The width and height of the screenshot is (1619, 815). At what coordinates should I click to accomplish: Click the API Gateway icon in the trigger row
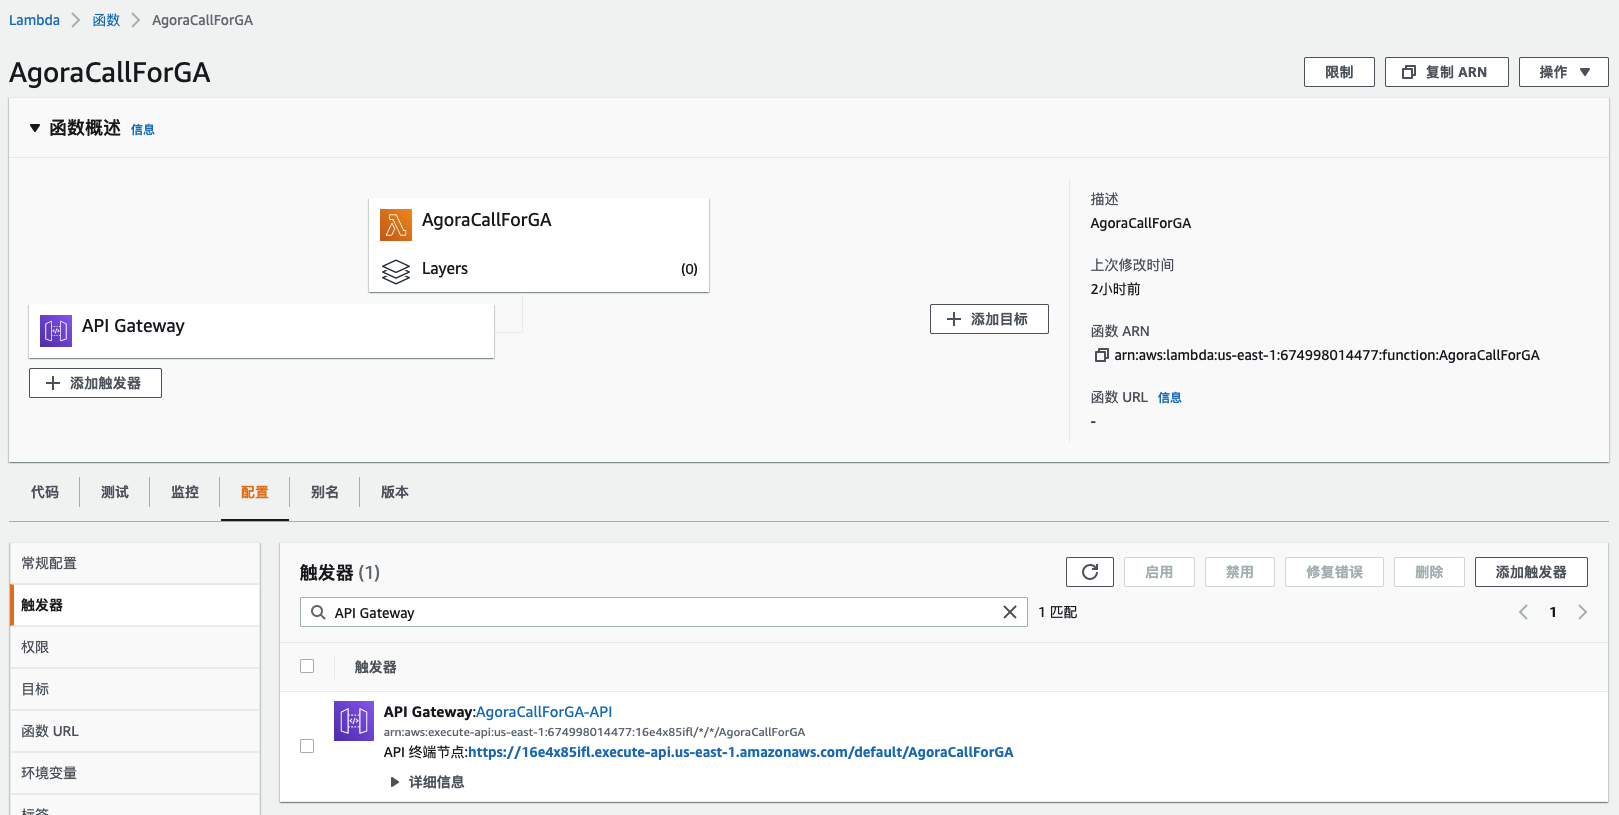(354, 721)
